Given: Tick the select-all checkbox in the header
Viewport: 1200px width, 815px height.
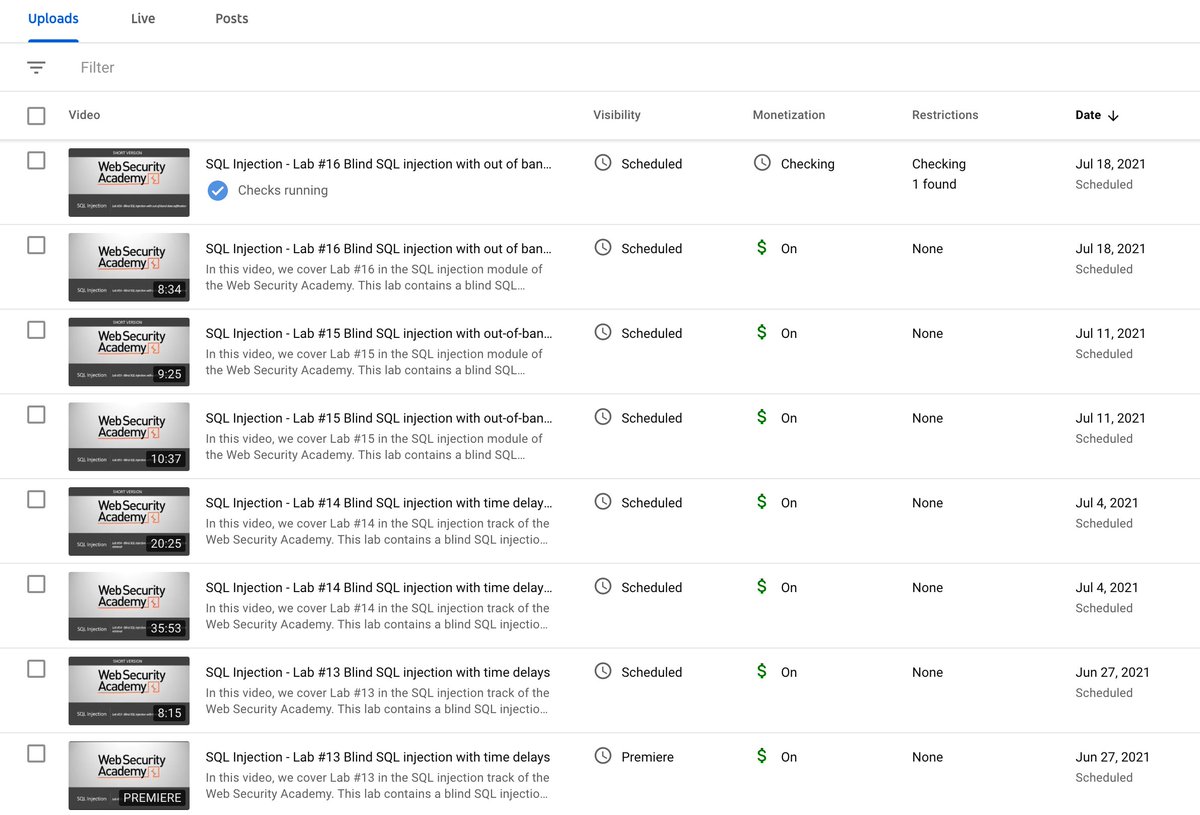Looking at the screenshot, I should (36, 116).
